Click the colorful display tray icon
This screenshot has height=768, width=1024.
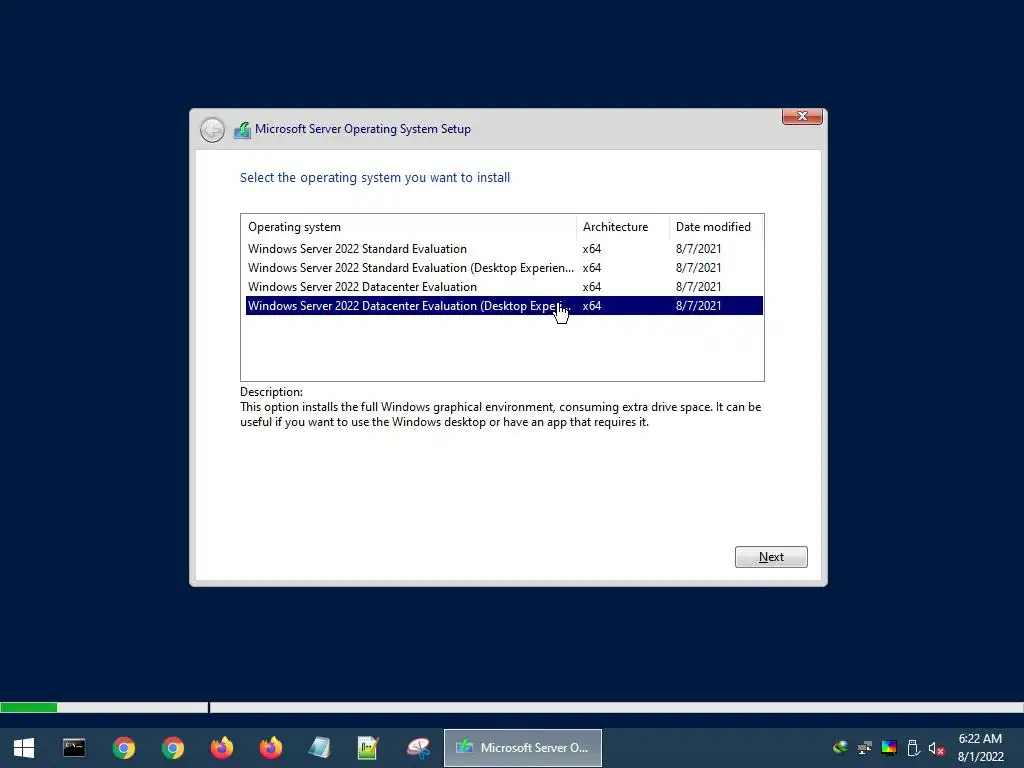[x=889, y=748]
